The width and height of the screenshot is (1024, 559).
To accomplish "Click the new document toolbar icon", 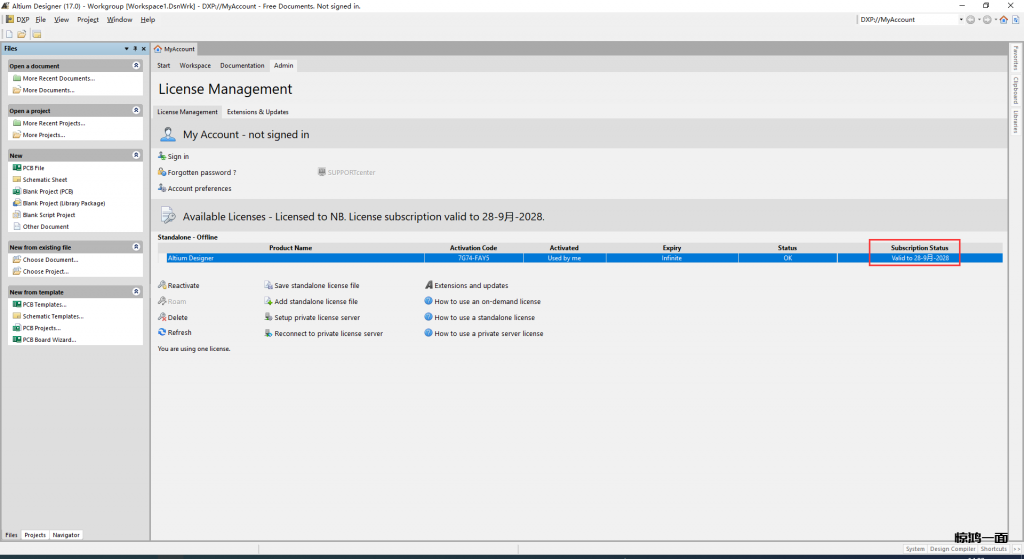I will coord(9,33).
